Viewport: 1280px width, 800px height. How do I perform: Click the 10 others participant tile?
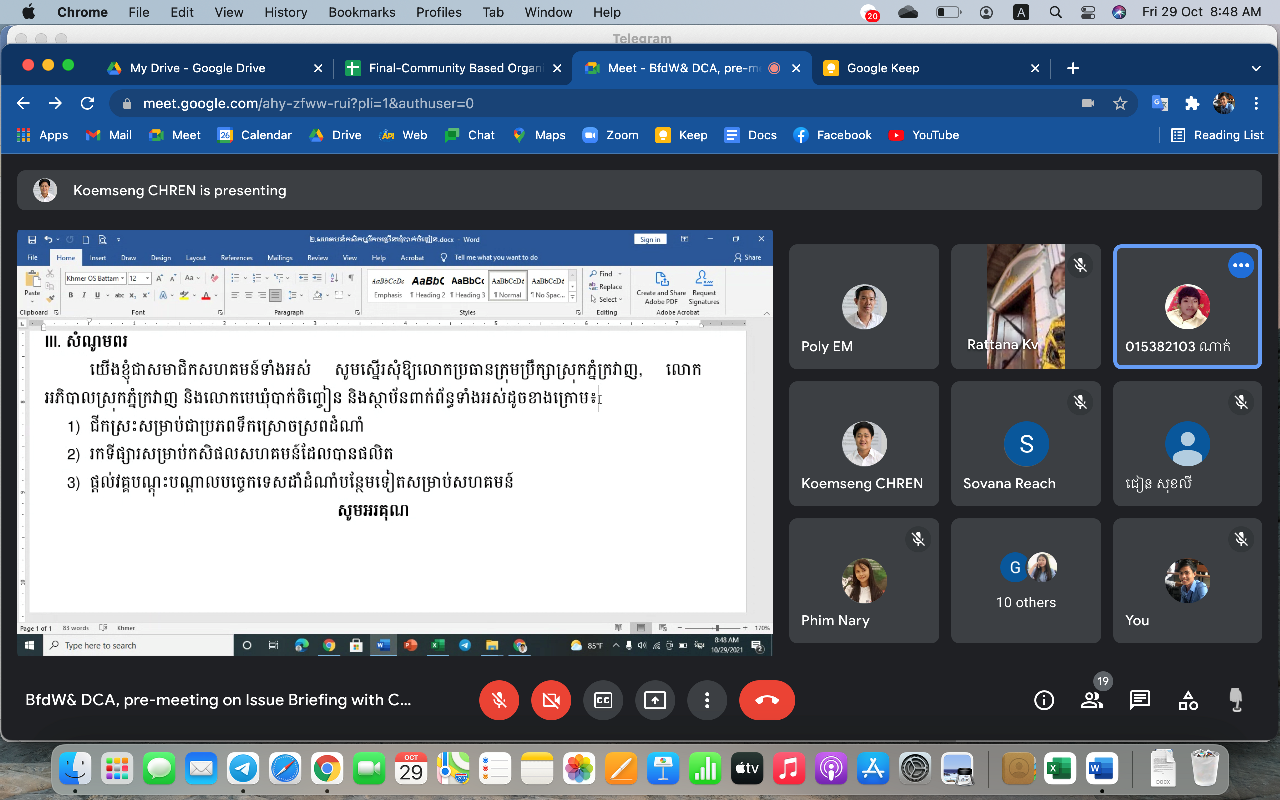click(1026, 580)
